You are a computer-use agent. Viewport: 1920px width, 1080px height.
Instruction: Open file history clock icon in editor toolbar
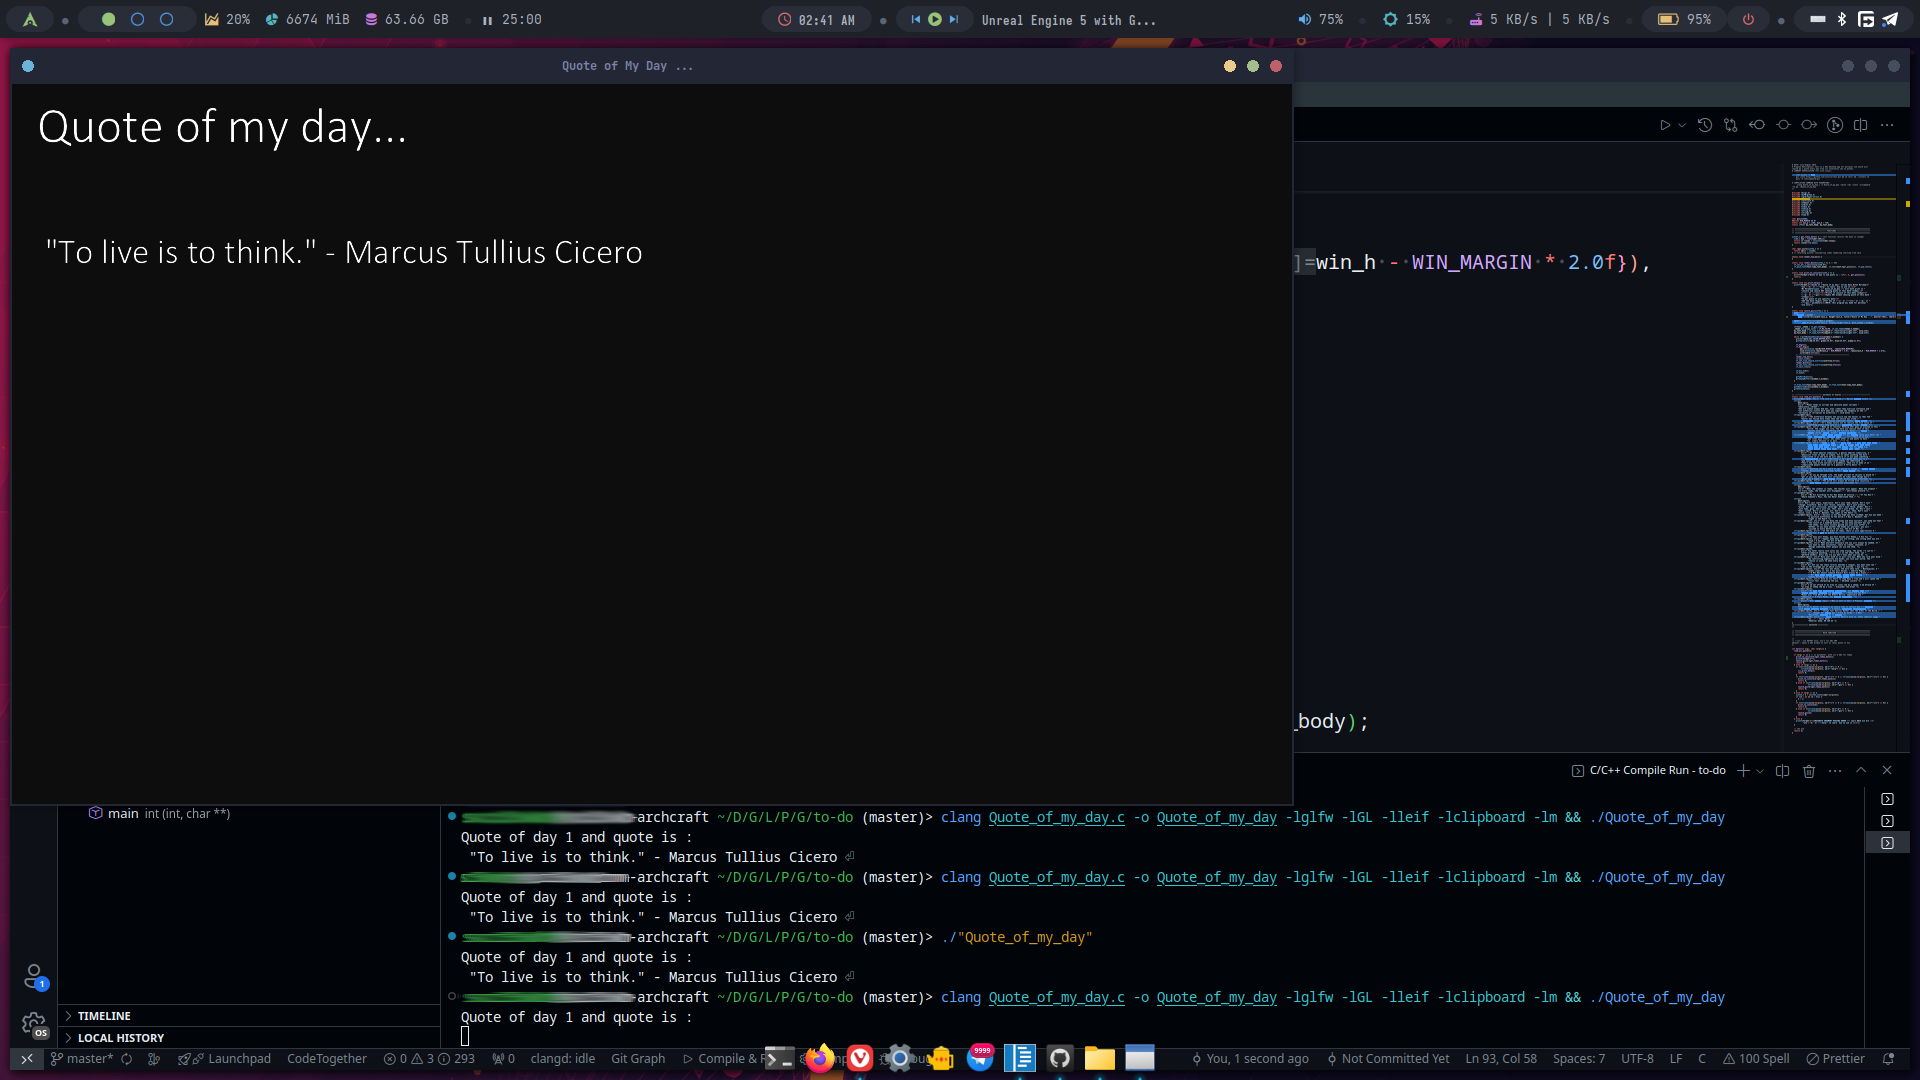pyautogui.click(x=1705, y=125)
